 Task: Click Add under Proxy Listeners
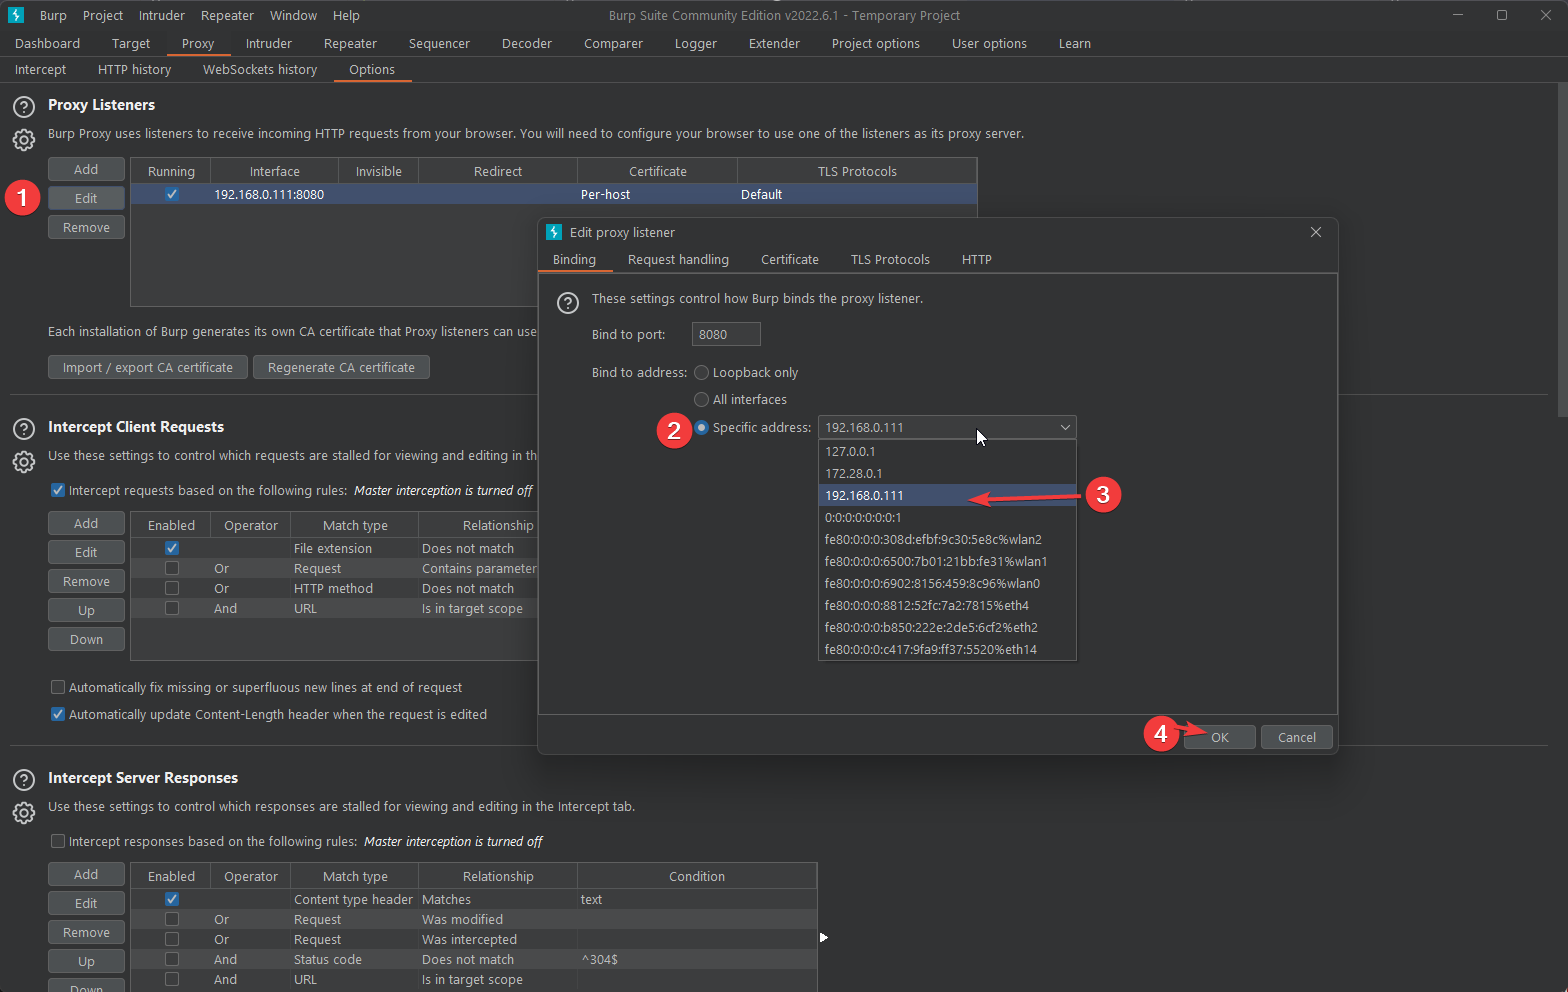pos(86,169)
